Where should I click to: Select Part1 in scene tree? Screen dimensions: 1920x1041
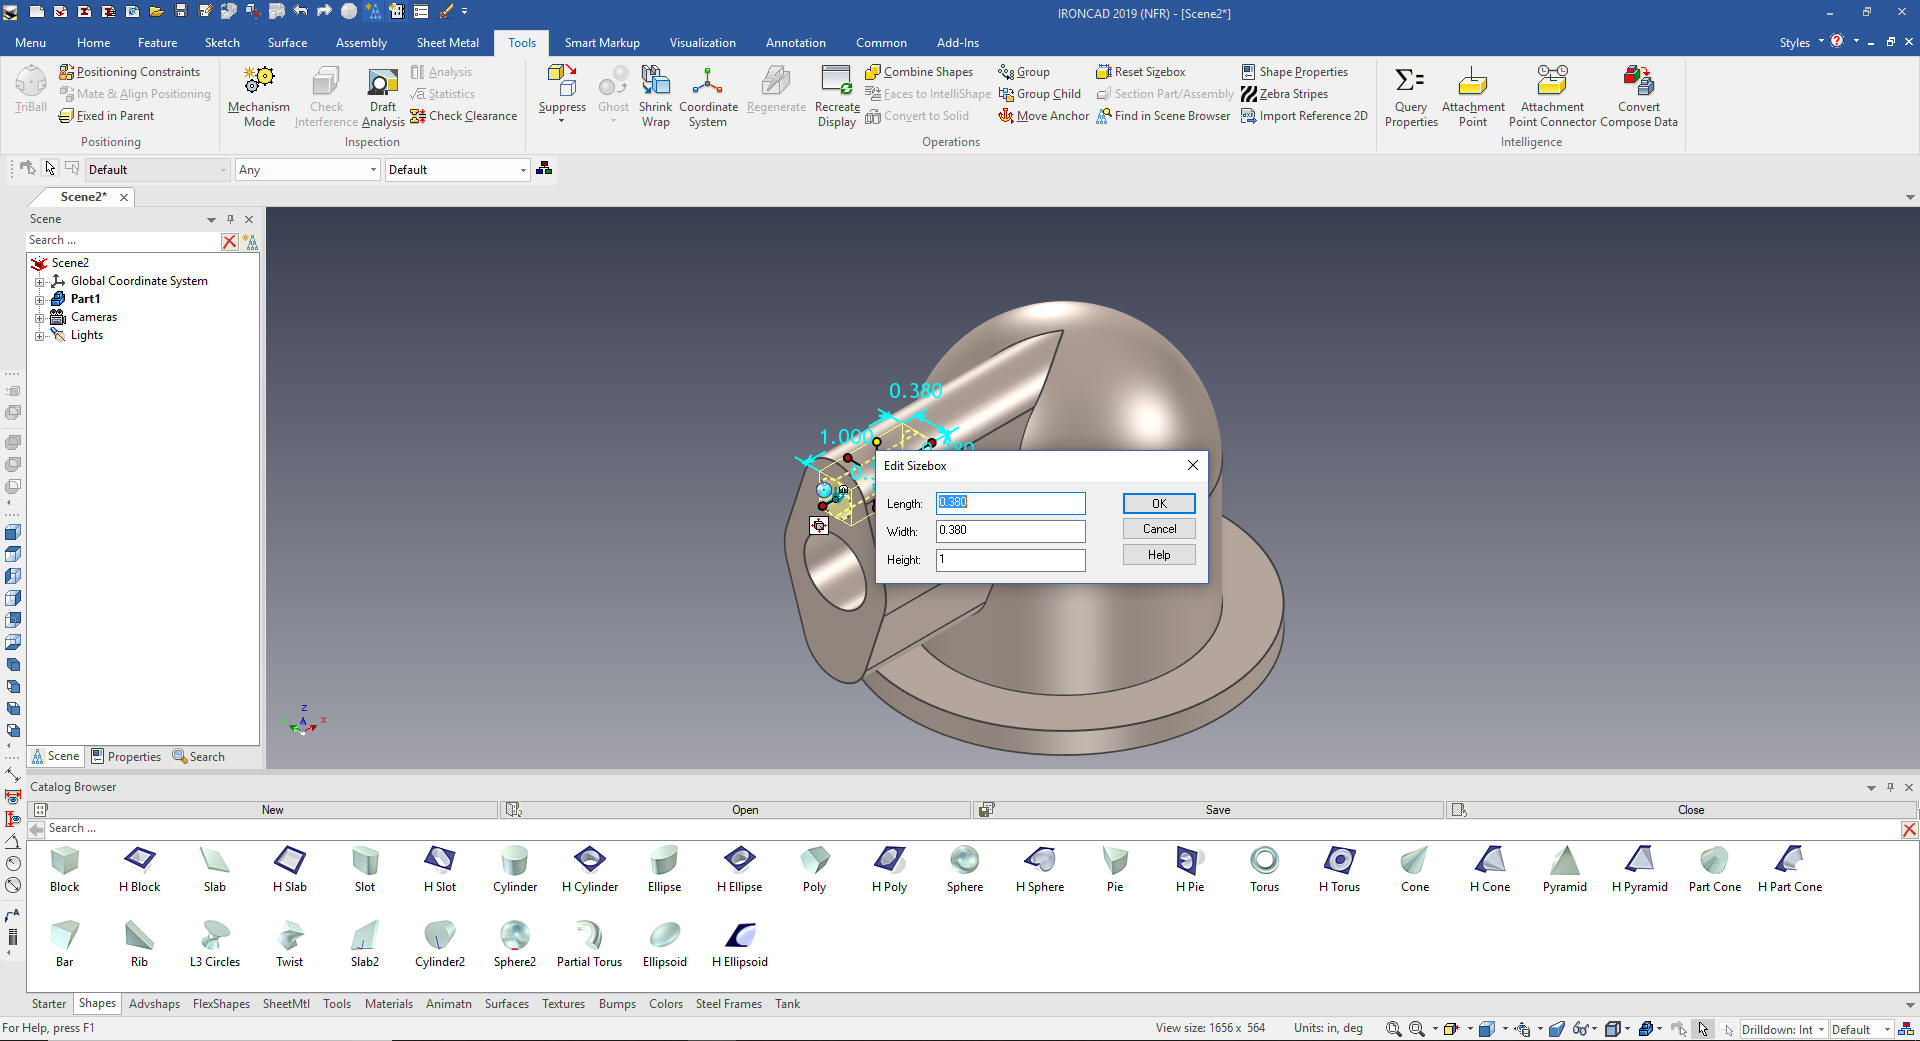(x=85, y=299)
